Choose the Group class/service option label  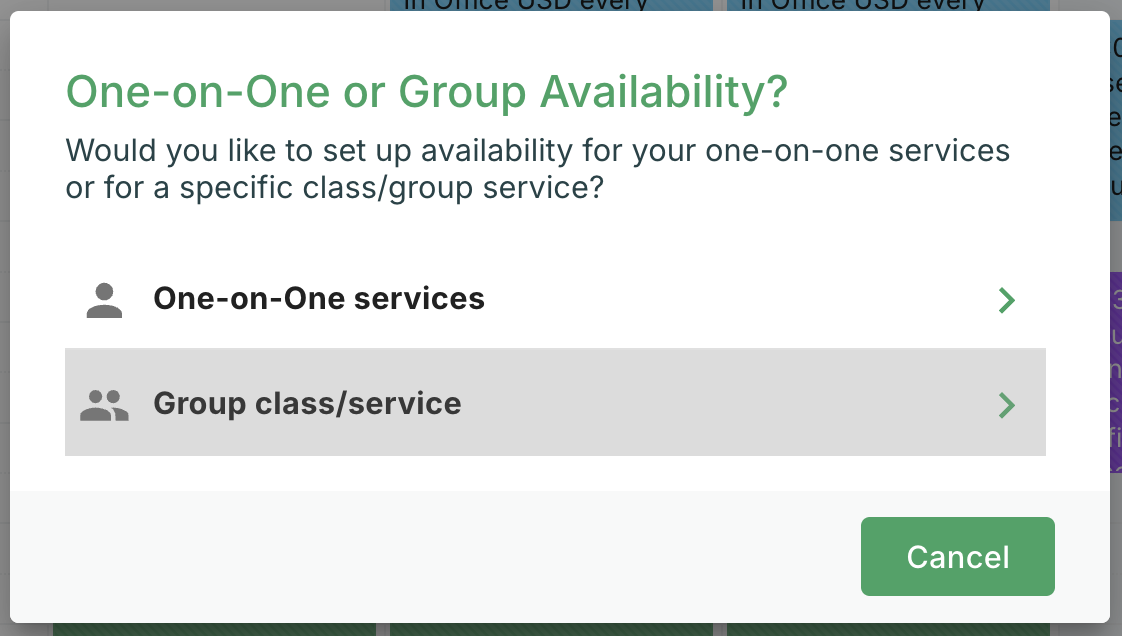tap(307, 403)
